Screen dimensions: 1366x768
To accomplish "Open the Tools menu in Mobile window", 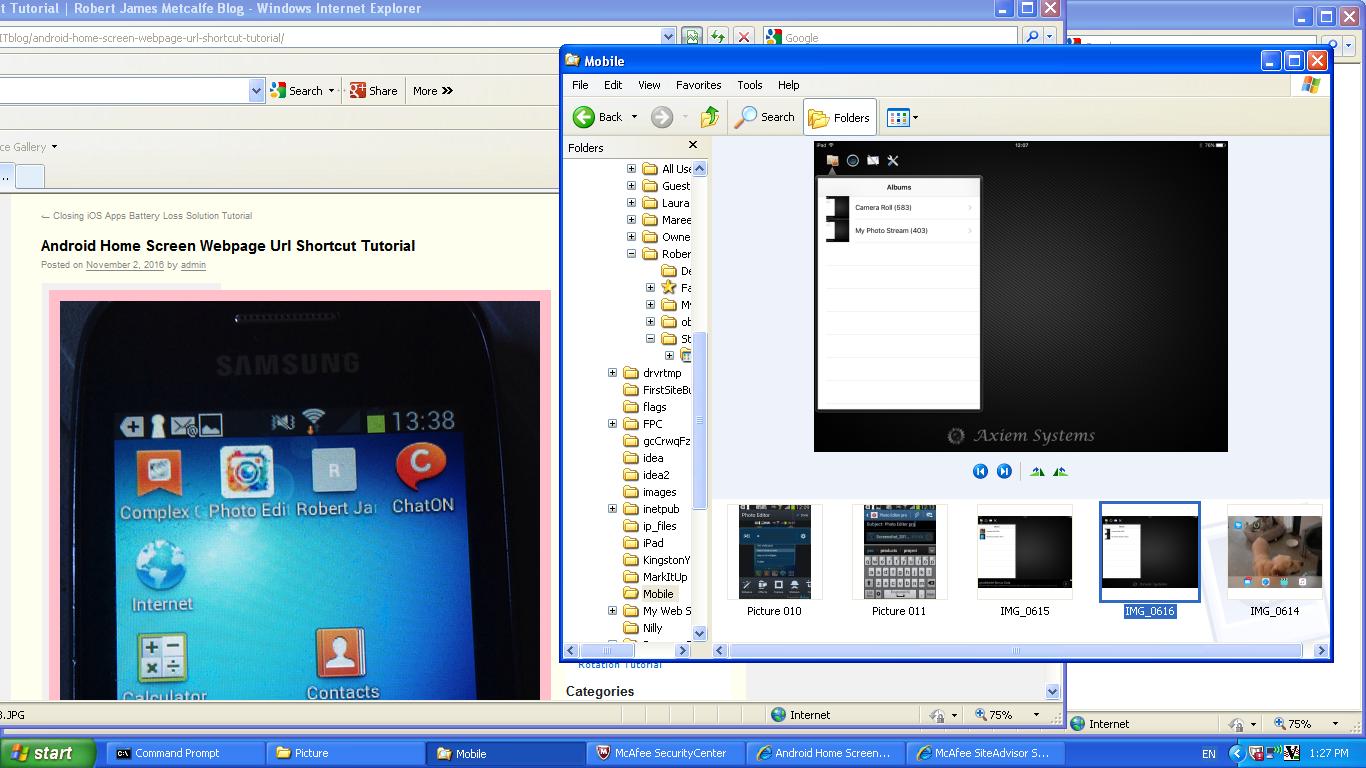I will coord(749,85).
